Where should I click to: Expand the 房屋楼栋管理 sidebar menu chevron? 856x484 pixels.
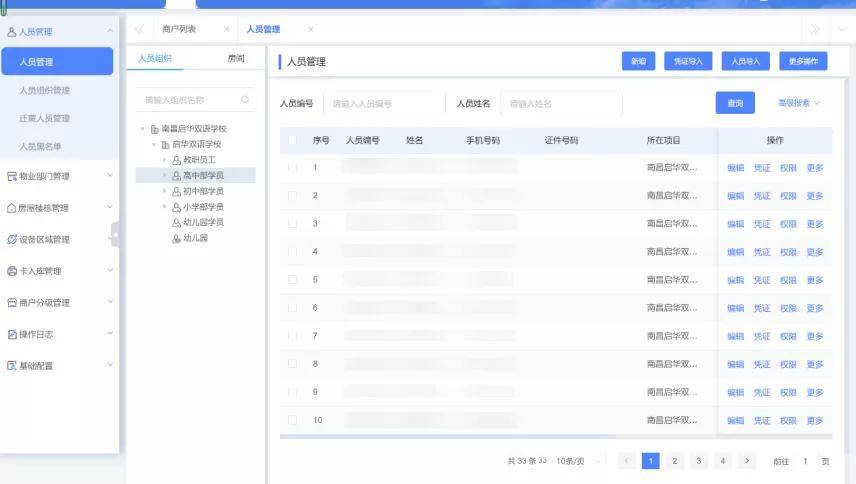110,207
